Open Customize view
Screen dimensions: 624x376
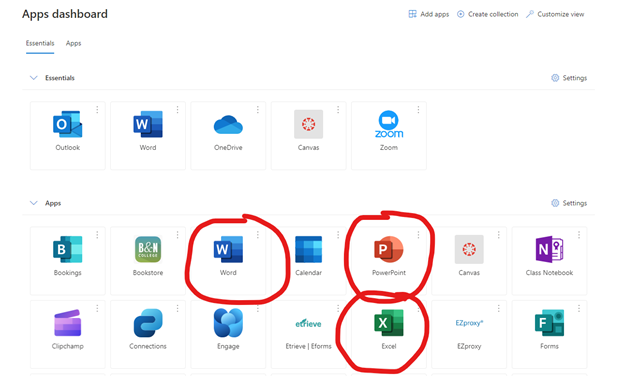tap(555, 14)
